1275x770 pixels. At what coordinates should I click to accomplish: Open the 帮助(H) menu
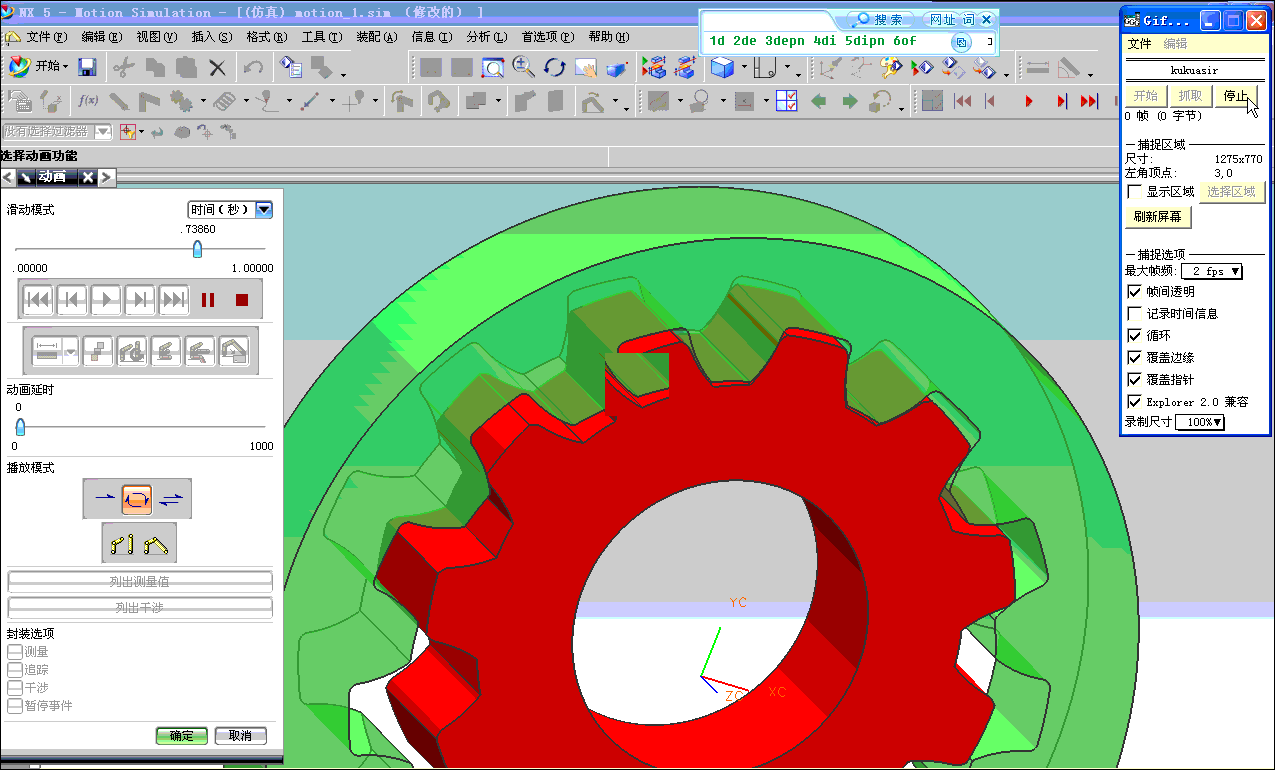(609, 37)
